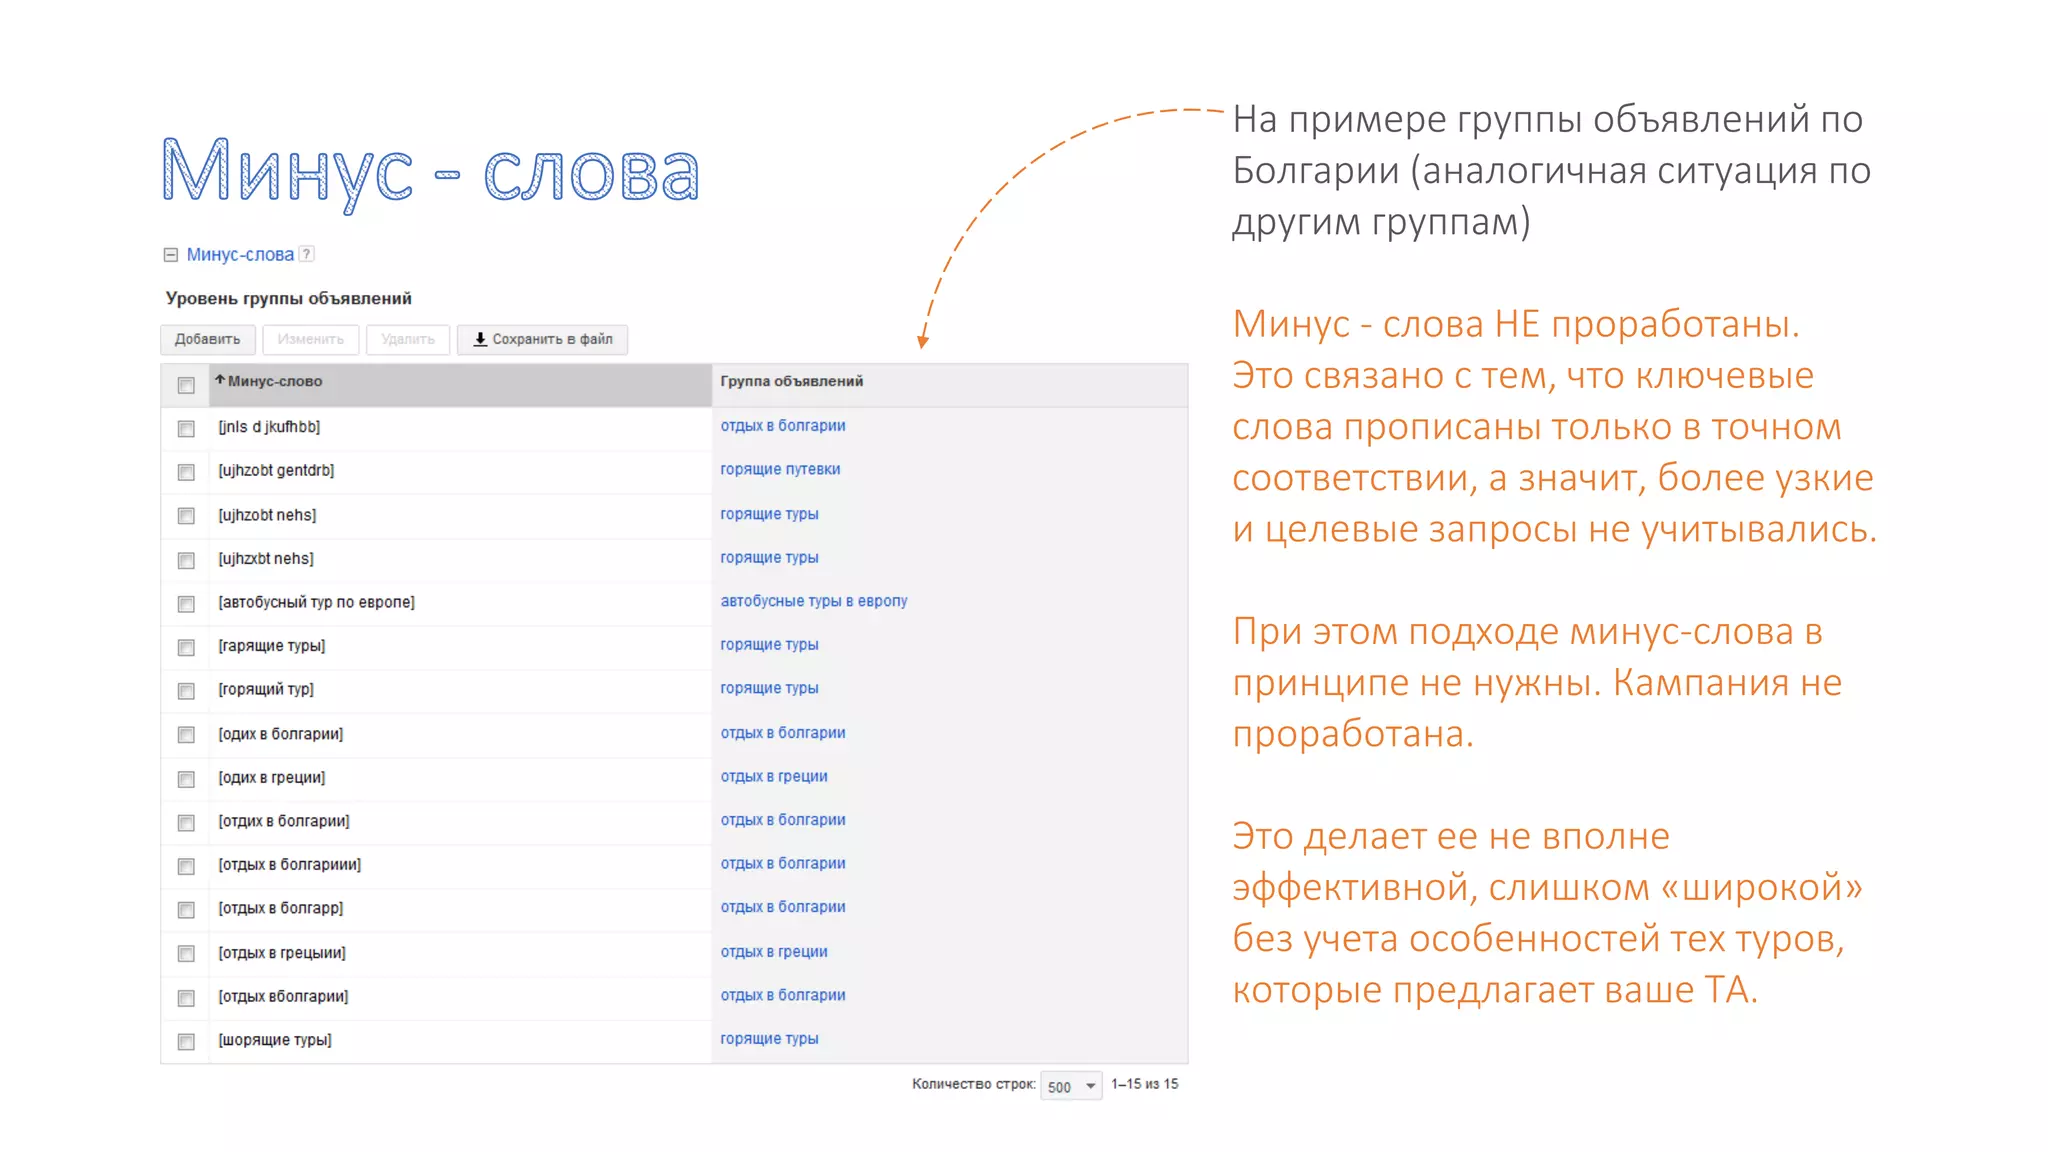This screenshot has width=2048, height=1152.
Task: Check the [одих в болгарии] row checkbox
Action: pyautogui.click(x=186, y=735)
